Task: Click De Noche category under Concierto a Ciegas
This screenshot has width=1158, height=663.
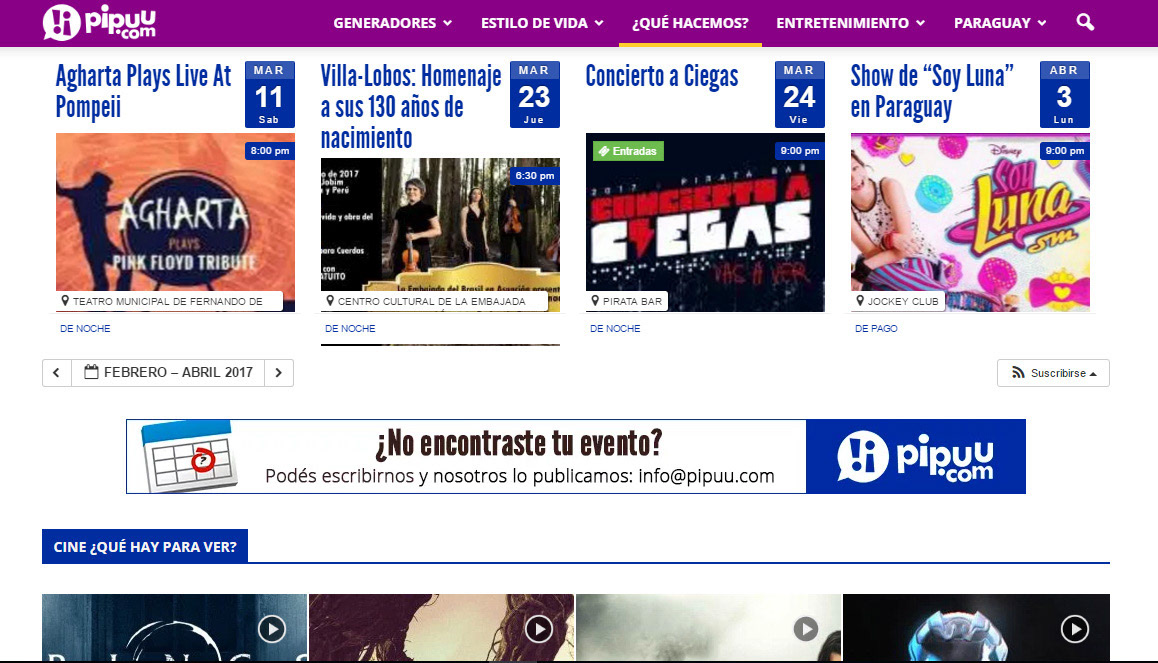Action: [x=615, y=329]
